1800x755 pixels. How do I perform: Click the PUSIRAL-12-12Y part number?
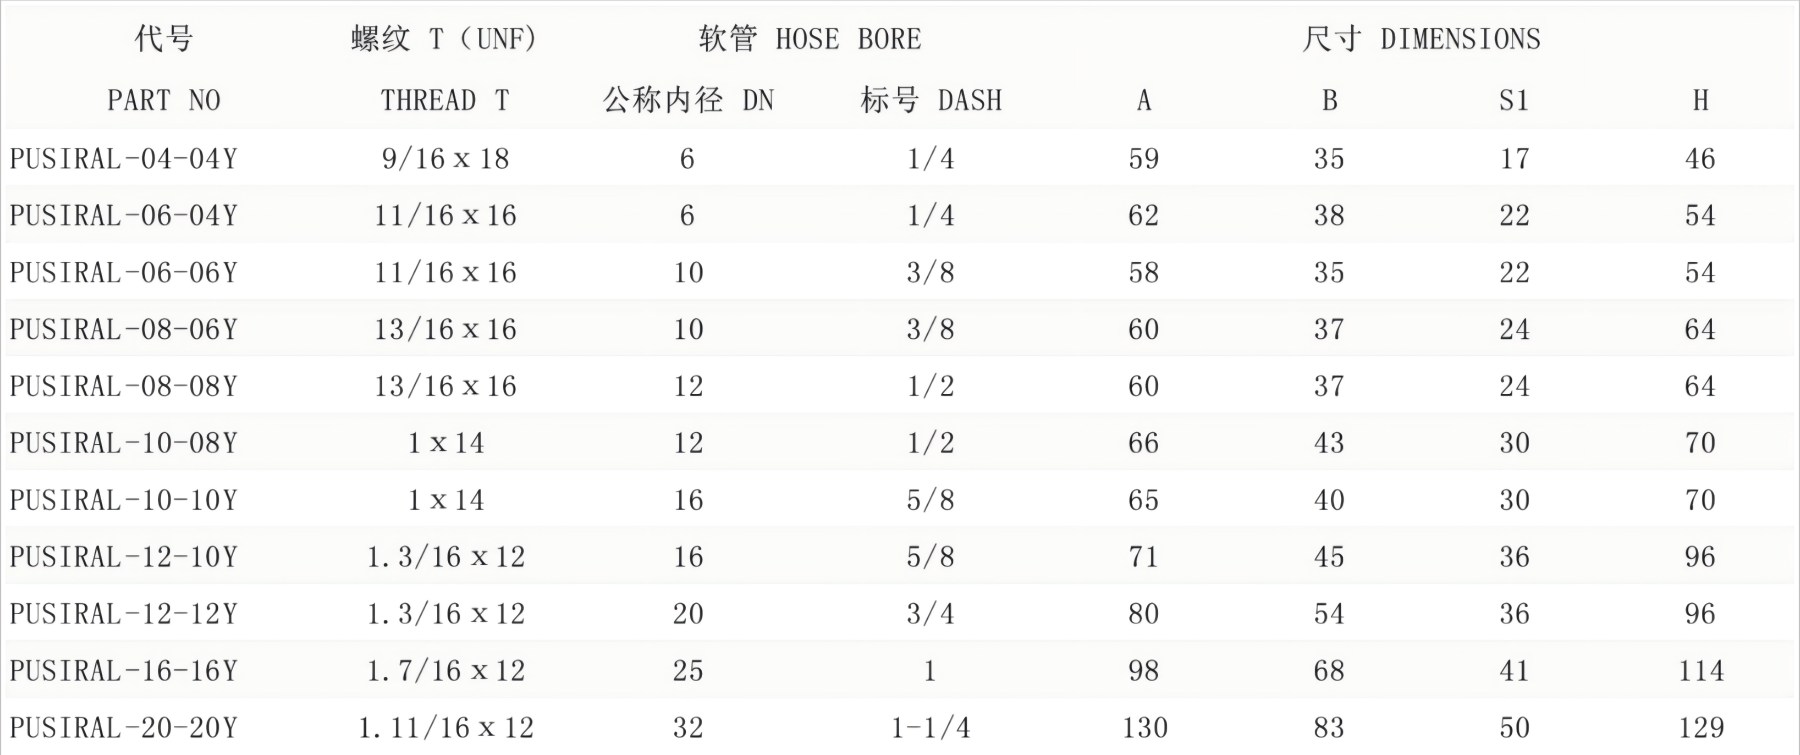(123, 614)
